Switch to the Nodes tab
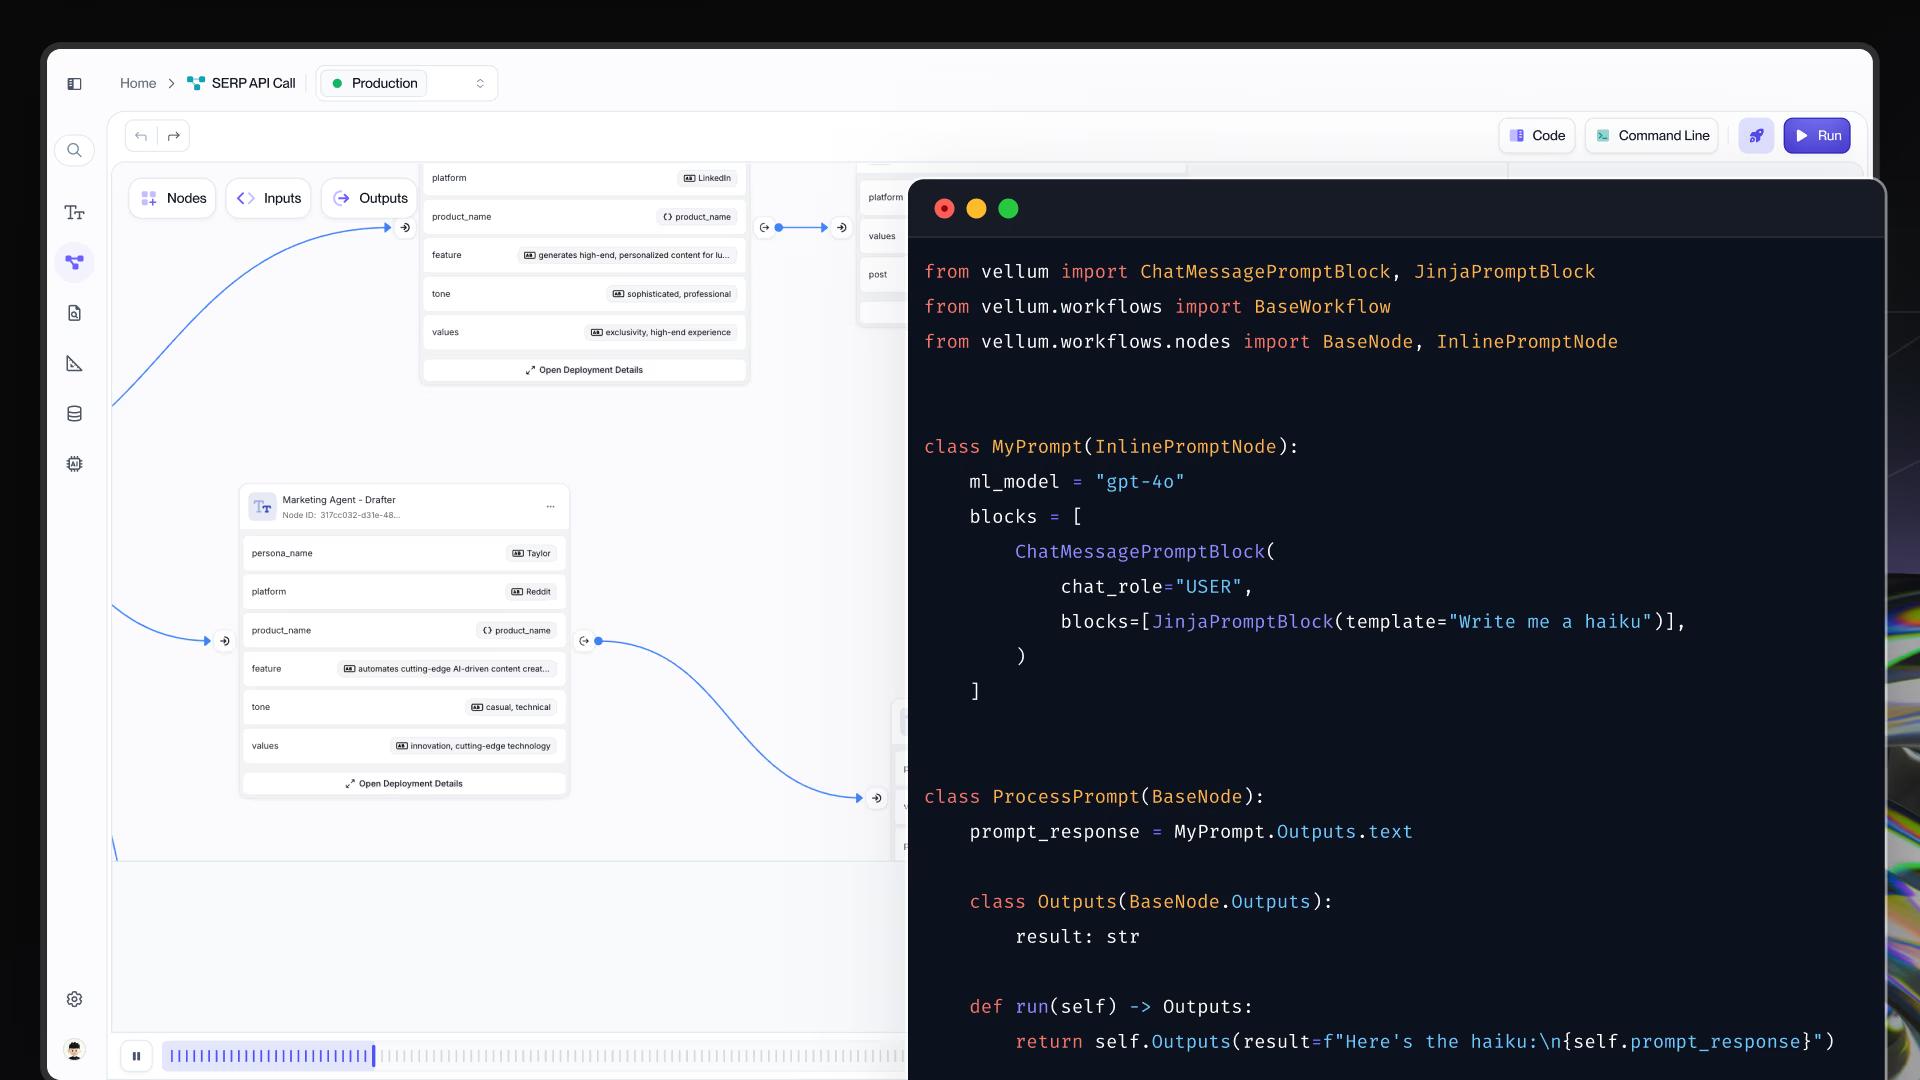Image resolution: width=1920 pixels, height=1080 pixels. click(173, 198)
